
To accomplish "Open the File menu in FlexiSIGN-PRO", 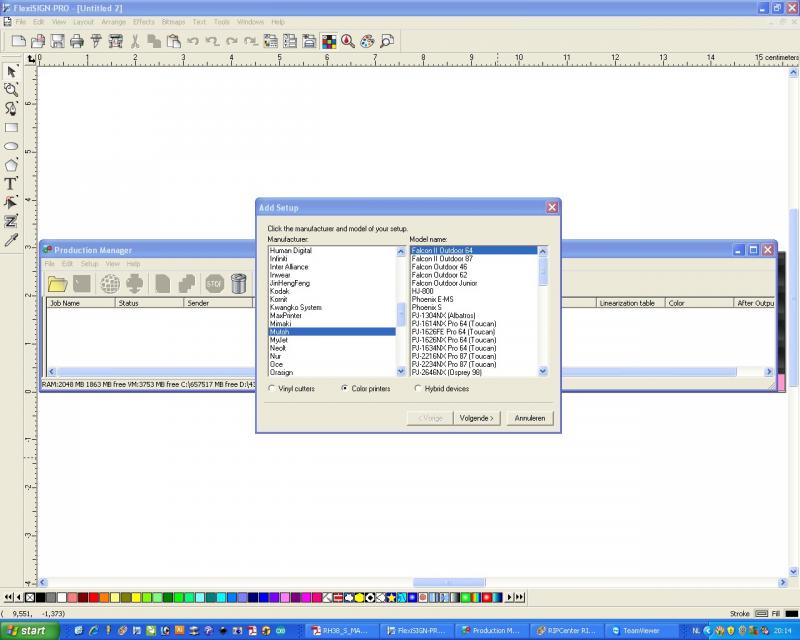I will coord(21,22).
